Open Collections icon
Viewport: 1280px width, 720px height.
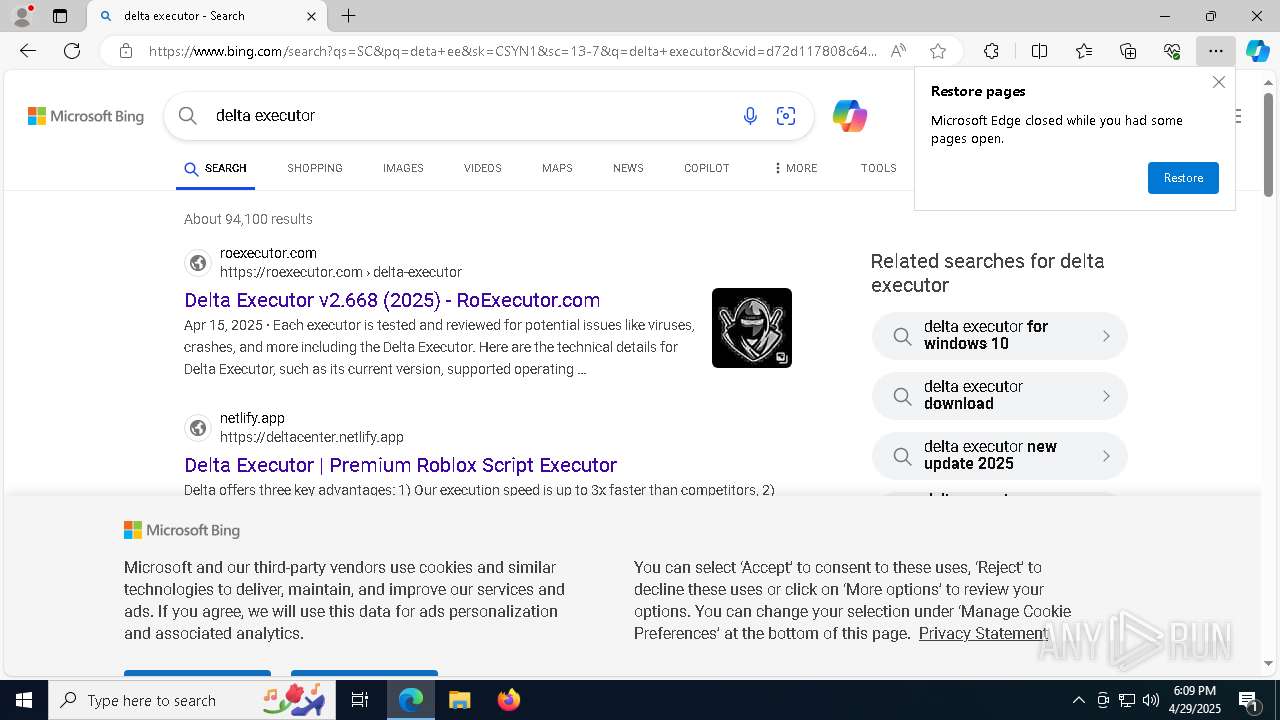[1128, 51]
